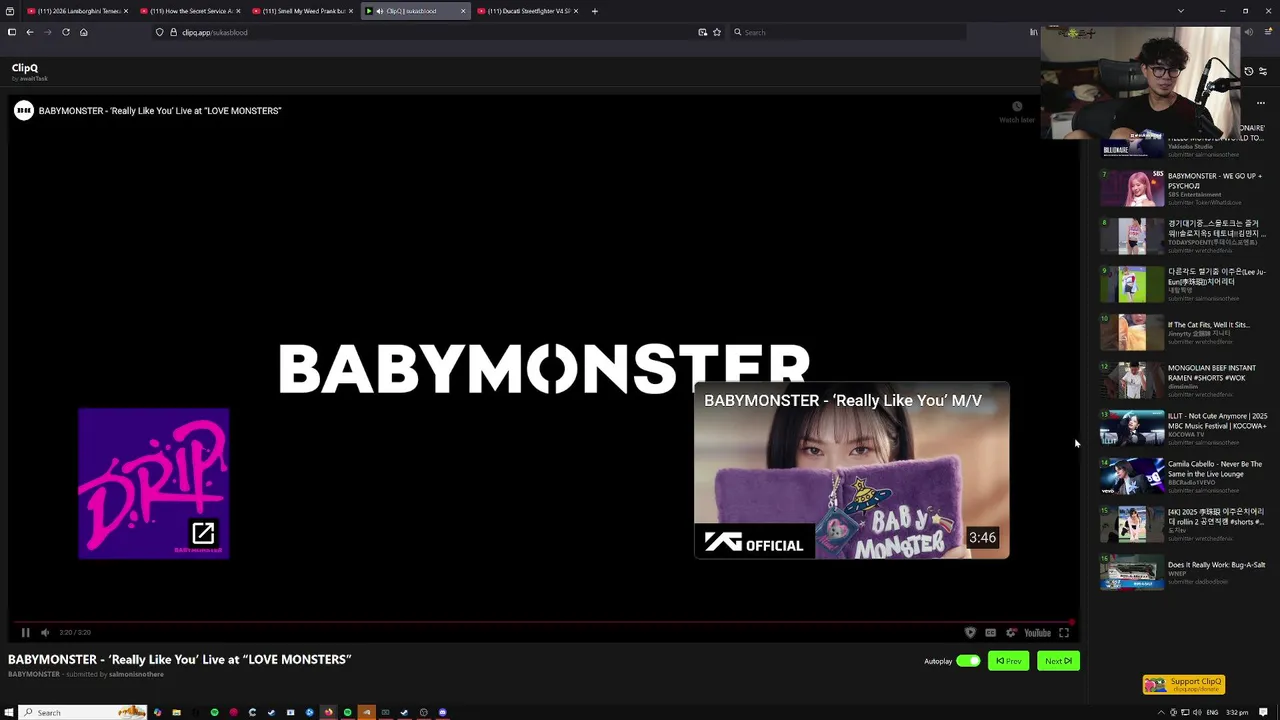1280x720 pixels.
Task: Select 'ILLIT - Not Cute Anymore' clip
Action: (x=1184, y=428)
